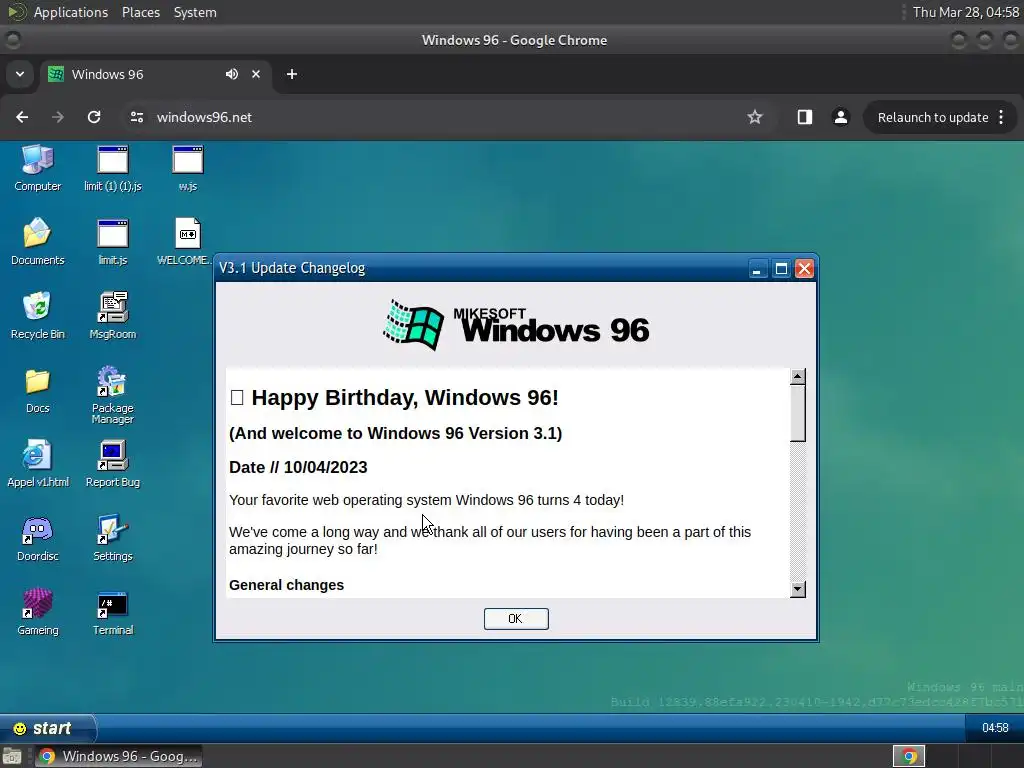
Task: Go back in Chrome
Action: (x=22, y=117)
